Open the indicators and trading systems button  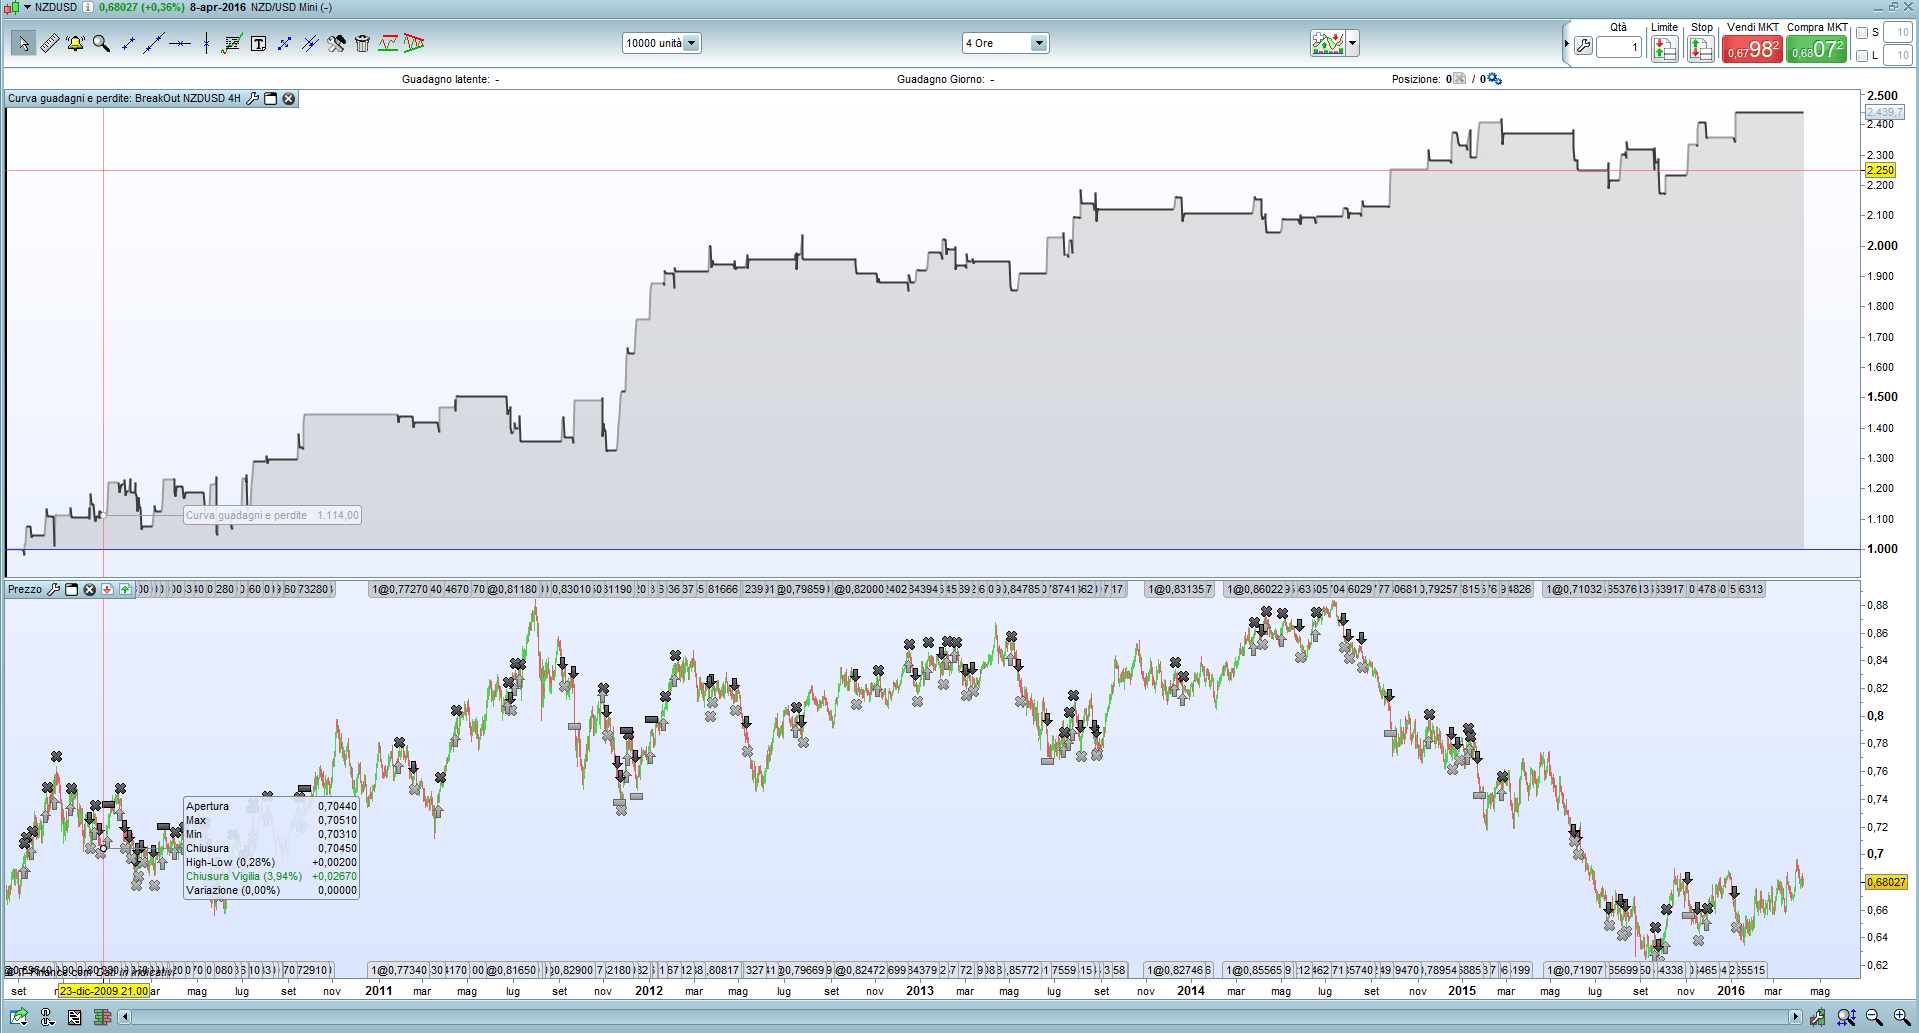point(1328,43)
